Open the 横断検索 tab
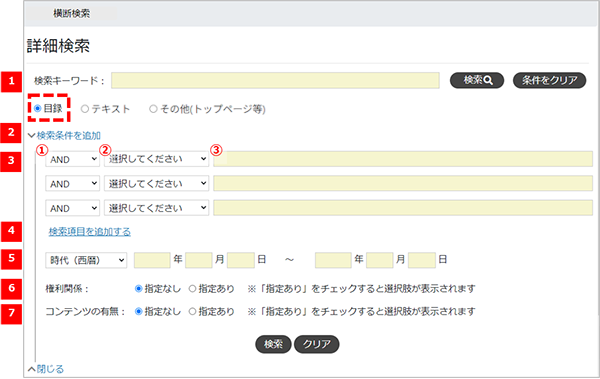The height and width of the screenshot is (379, 600). [72, 13]
